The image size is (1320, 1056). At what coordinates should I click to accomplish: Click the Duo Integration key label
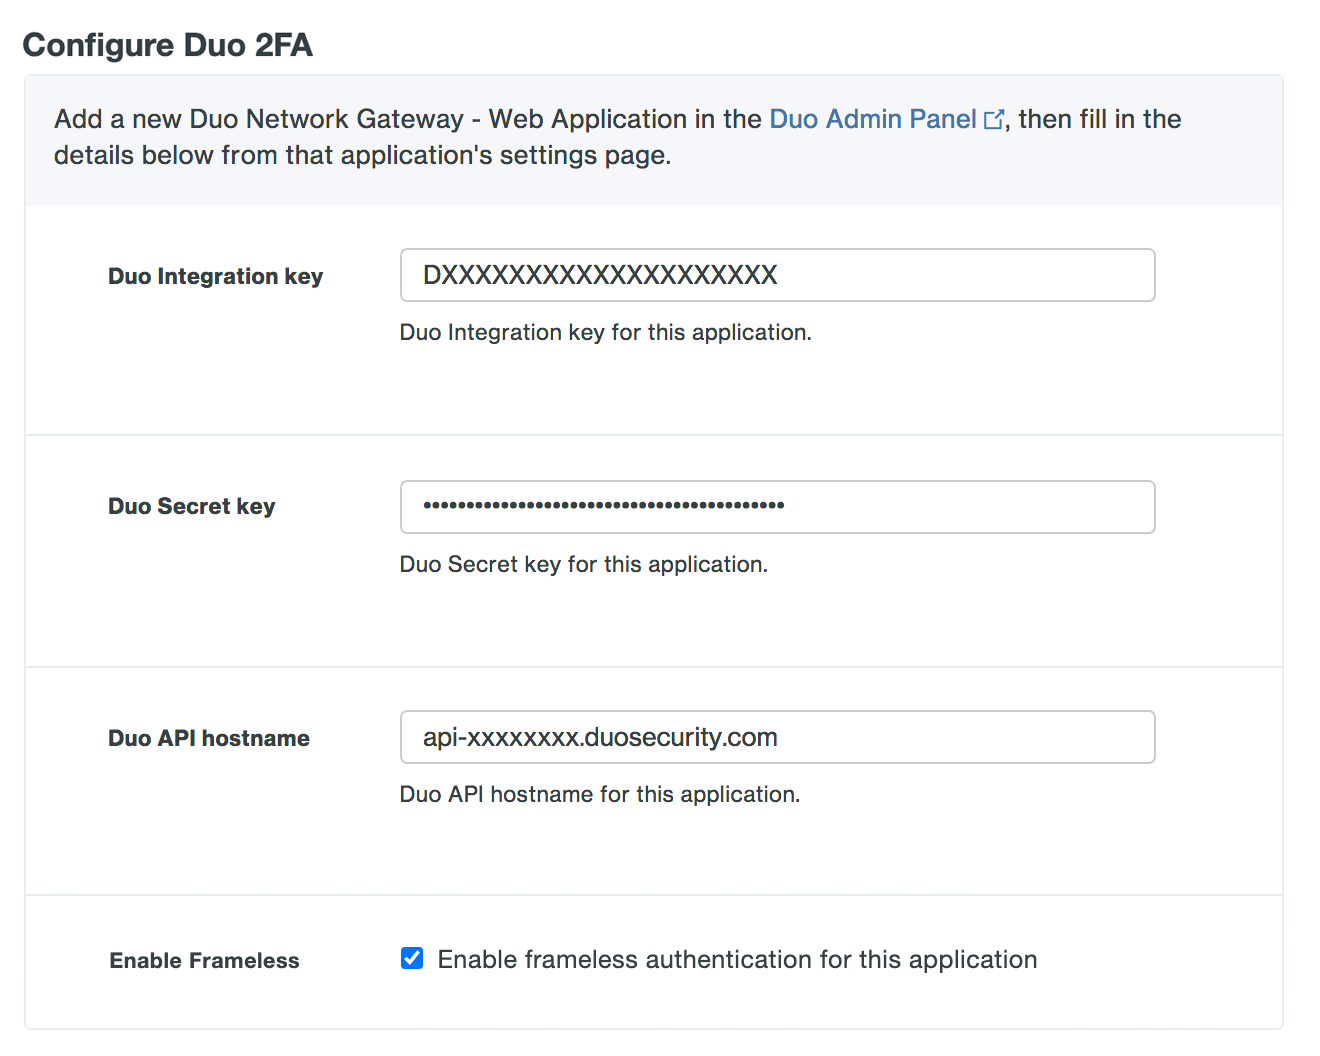click(x=215, y=276)
